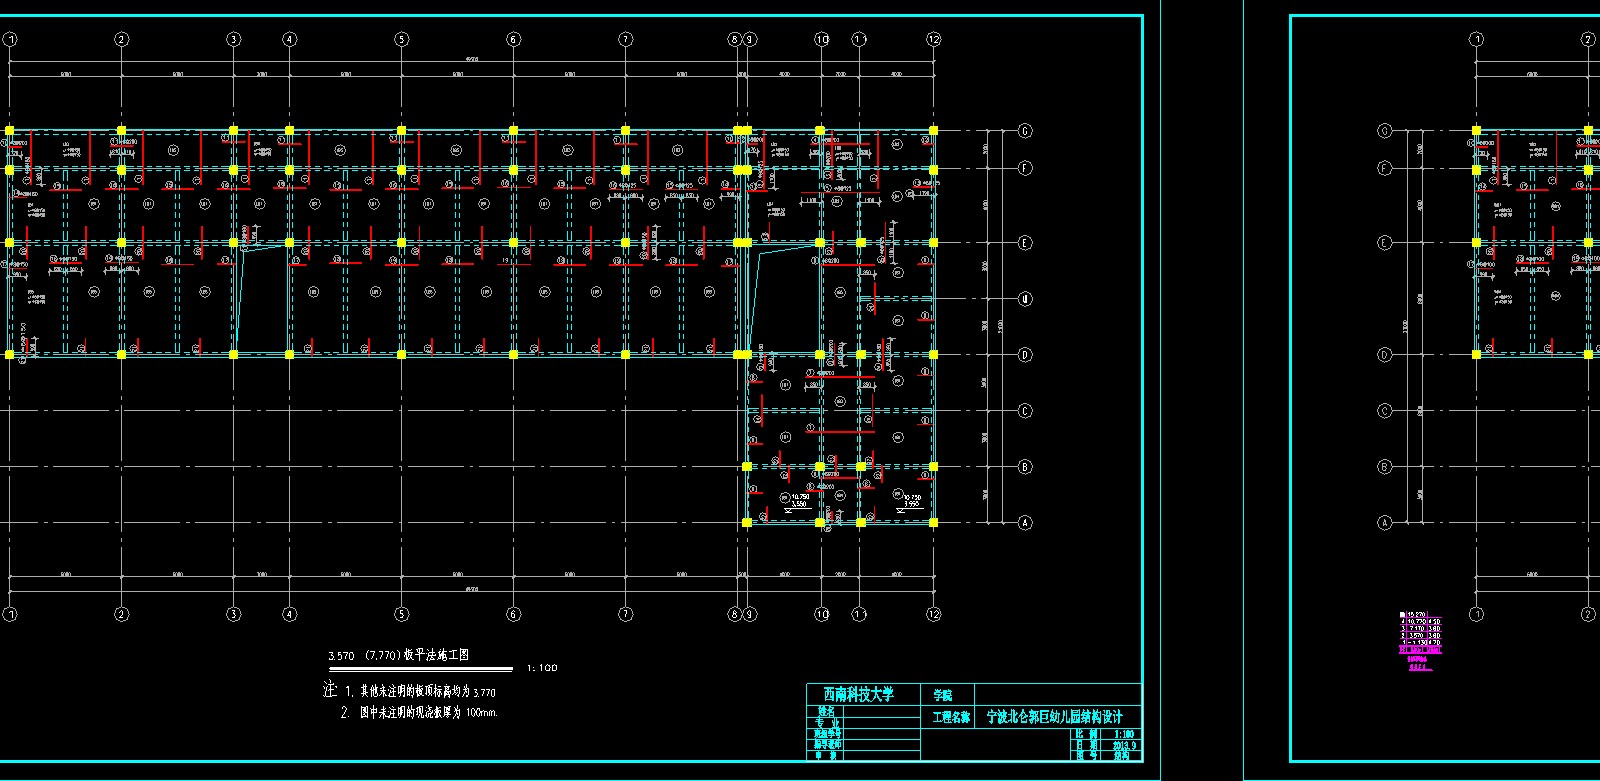This screenshot has height=781, width=1600.
Task: Click the 2013.9 date in title block
Action: coord(1124,745)
